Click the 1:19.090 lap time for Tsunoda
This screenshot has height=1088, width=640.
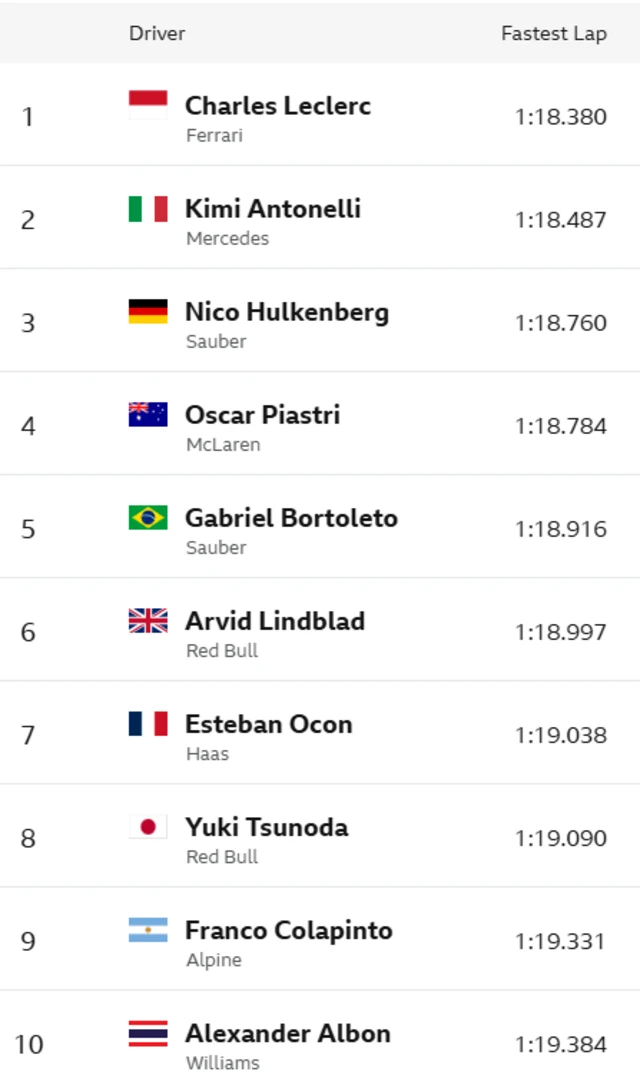click(x=561, y=838)
